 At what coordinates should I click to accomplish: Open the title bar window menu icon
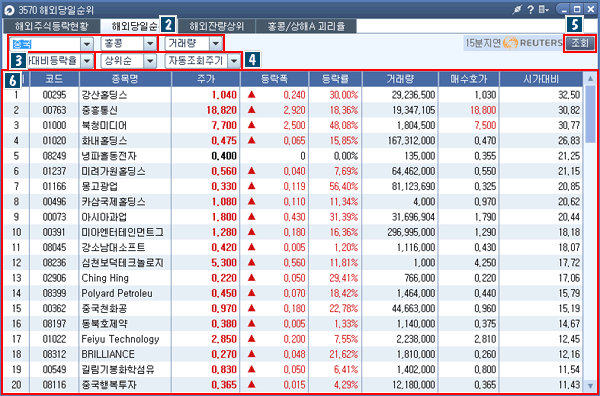(543, 10)
